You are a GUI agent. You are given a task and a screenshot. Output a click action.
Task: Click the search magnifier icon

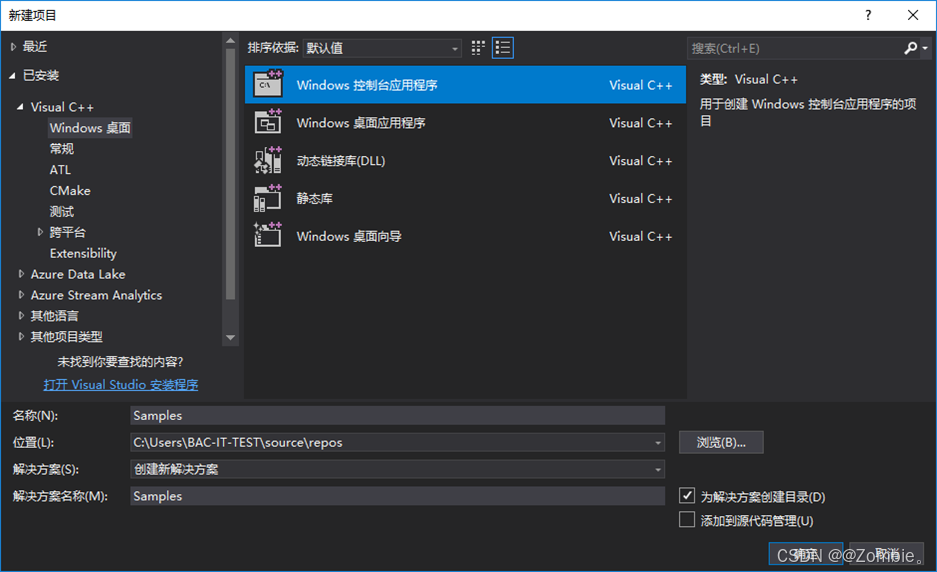pyautogui.click(x=910, y=48)
